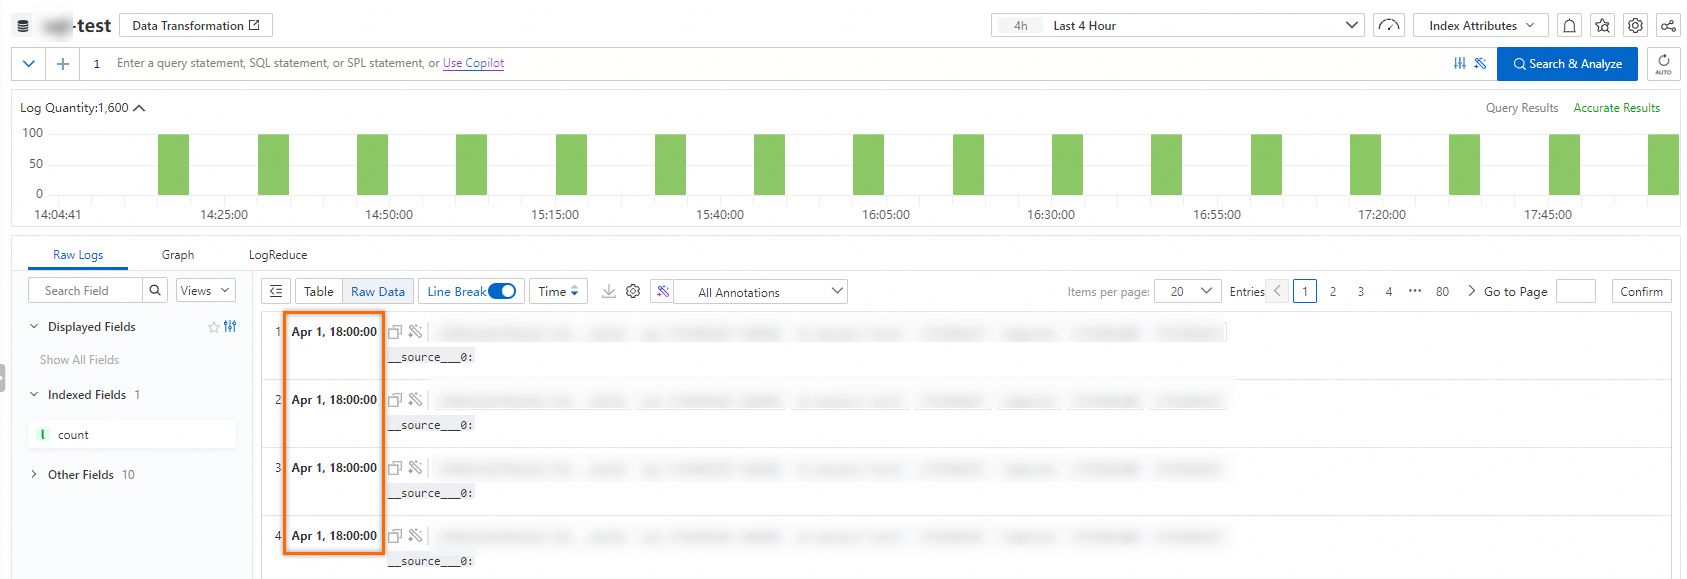Copy log entry 1 using the copy icon
The width and height of the screenshot is (1687, 579).
(395, 332)
